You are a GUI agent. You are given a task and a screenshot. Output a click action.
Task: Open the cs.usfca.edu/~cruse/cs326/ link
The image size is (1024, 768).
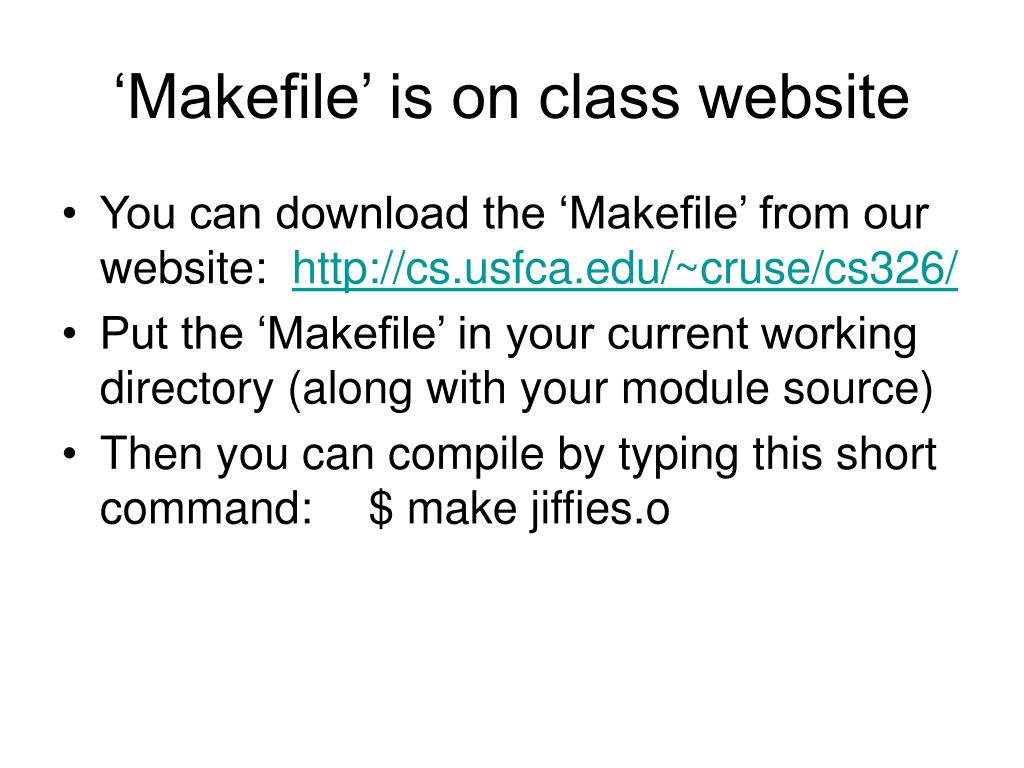pyautogui.click(x=625, y=268)
